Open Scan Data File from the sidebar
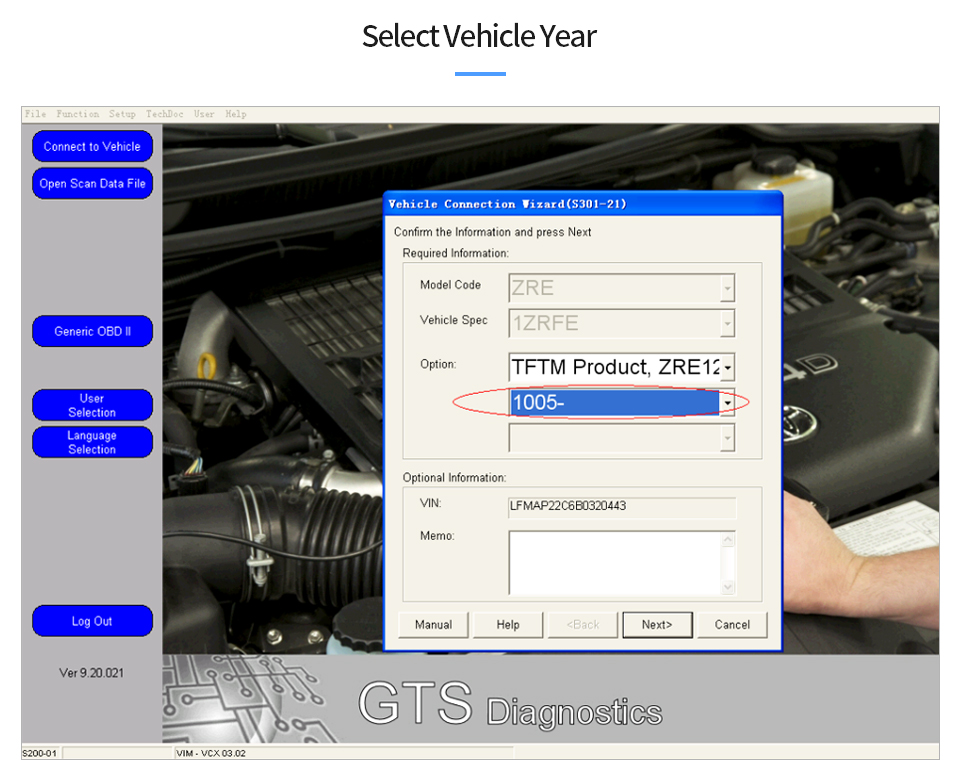The height and width of the screenshot is (775, 960). coord(92,183)
